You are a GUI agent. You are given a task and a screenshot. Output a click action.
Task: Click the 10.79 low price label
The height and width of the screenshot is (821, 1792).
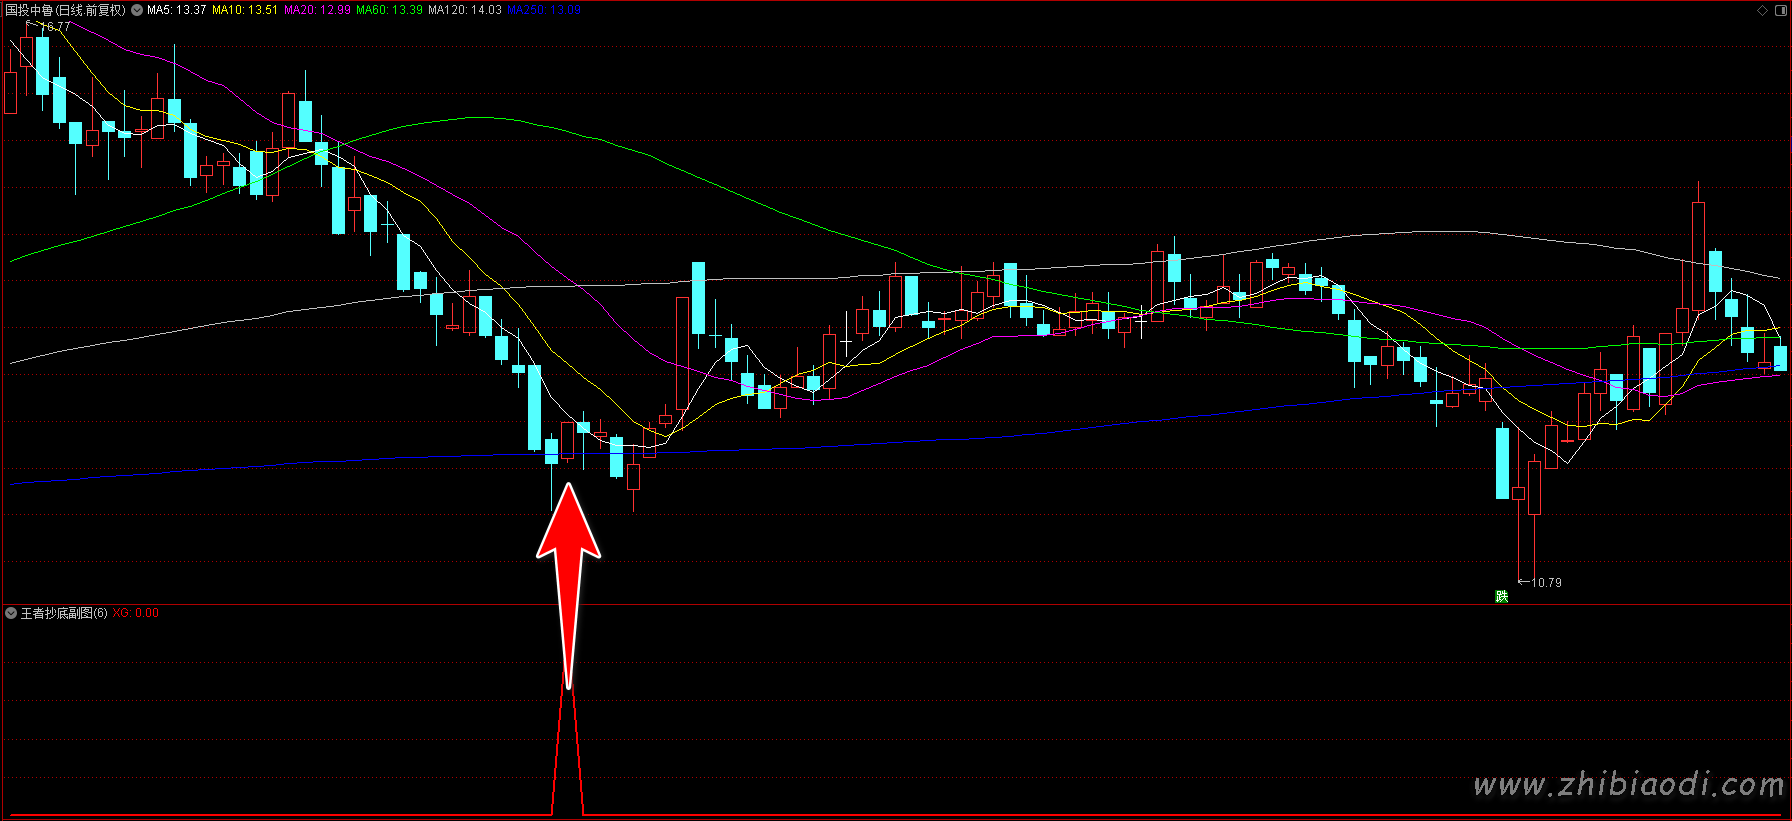click(1546, 582)
